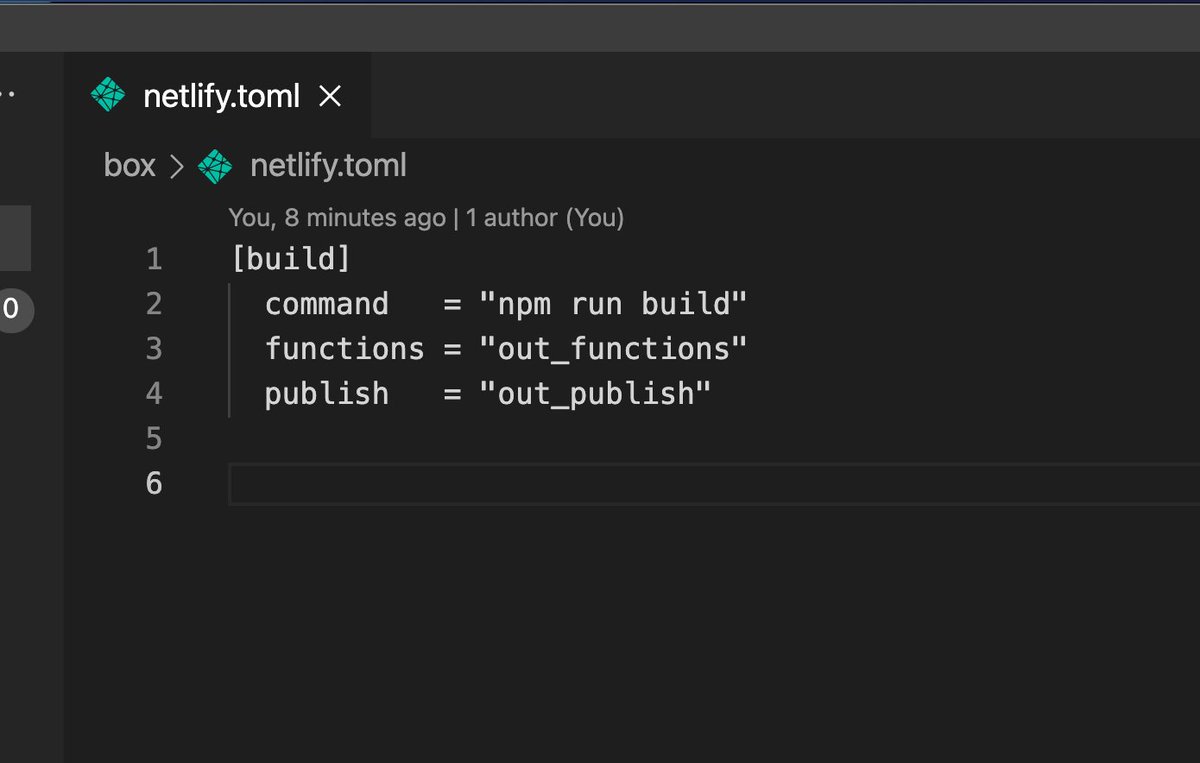Click the "out_publish" string value
This screenshot has width=1200, height=763.
pyautogui.click(x=595, y=394)
